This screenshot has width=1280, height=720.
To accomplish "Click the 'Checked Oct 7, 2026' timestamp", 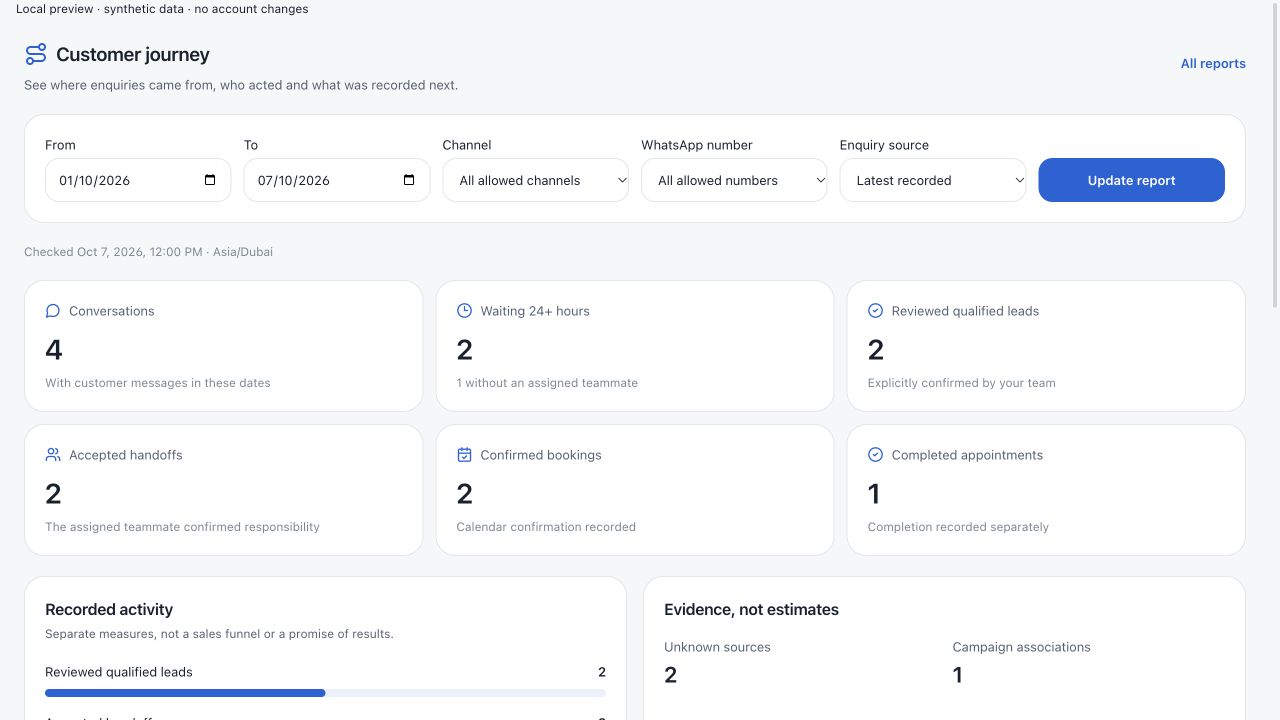I will [x=148, y=252].
